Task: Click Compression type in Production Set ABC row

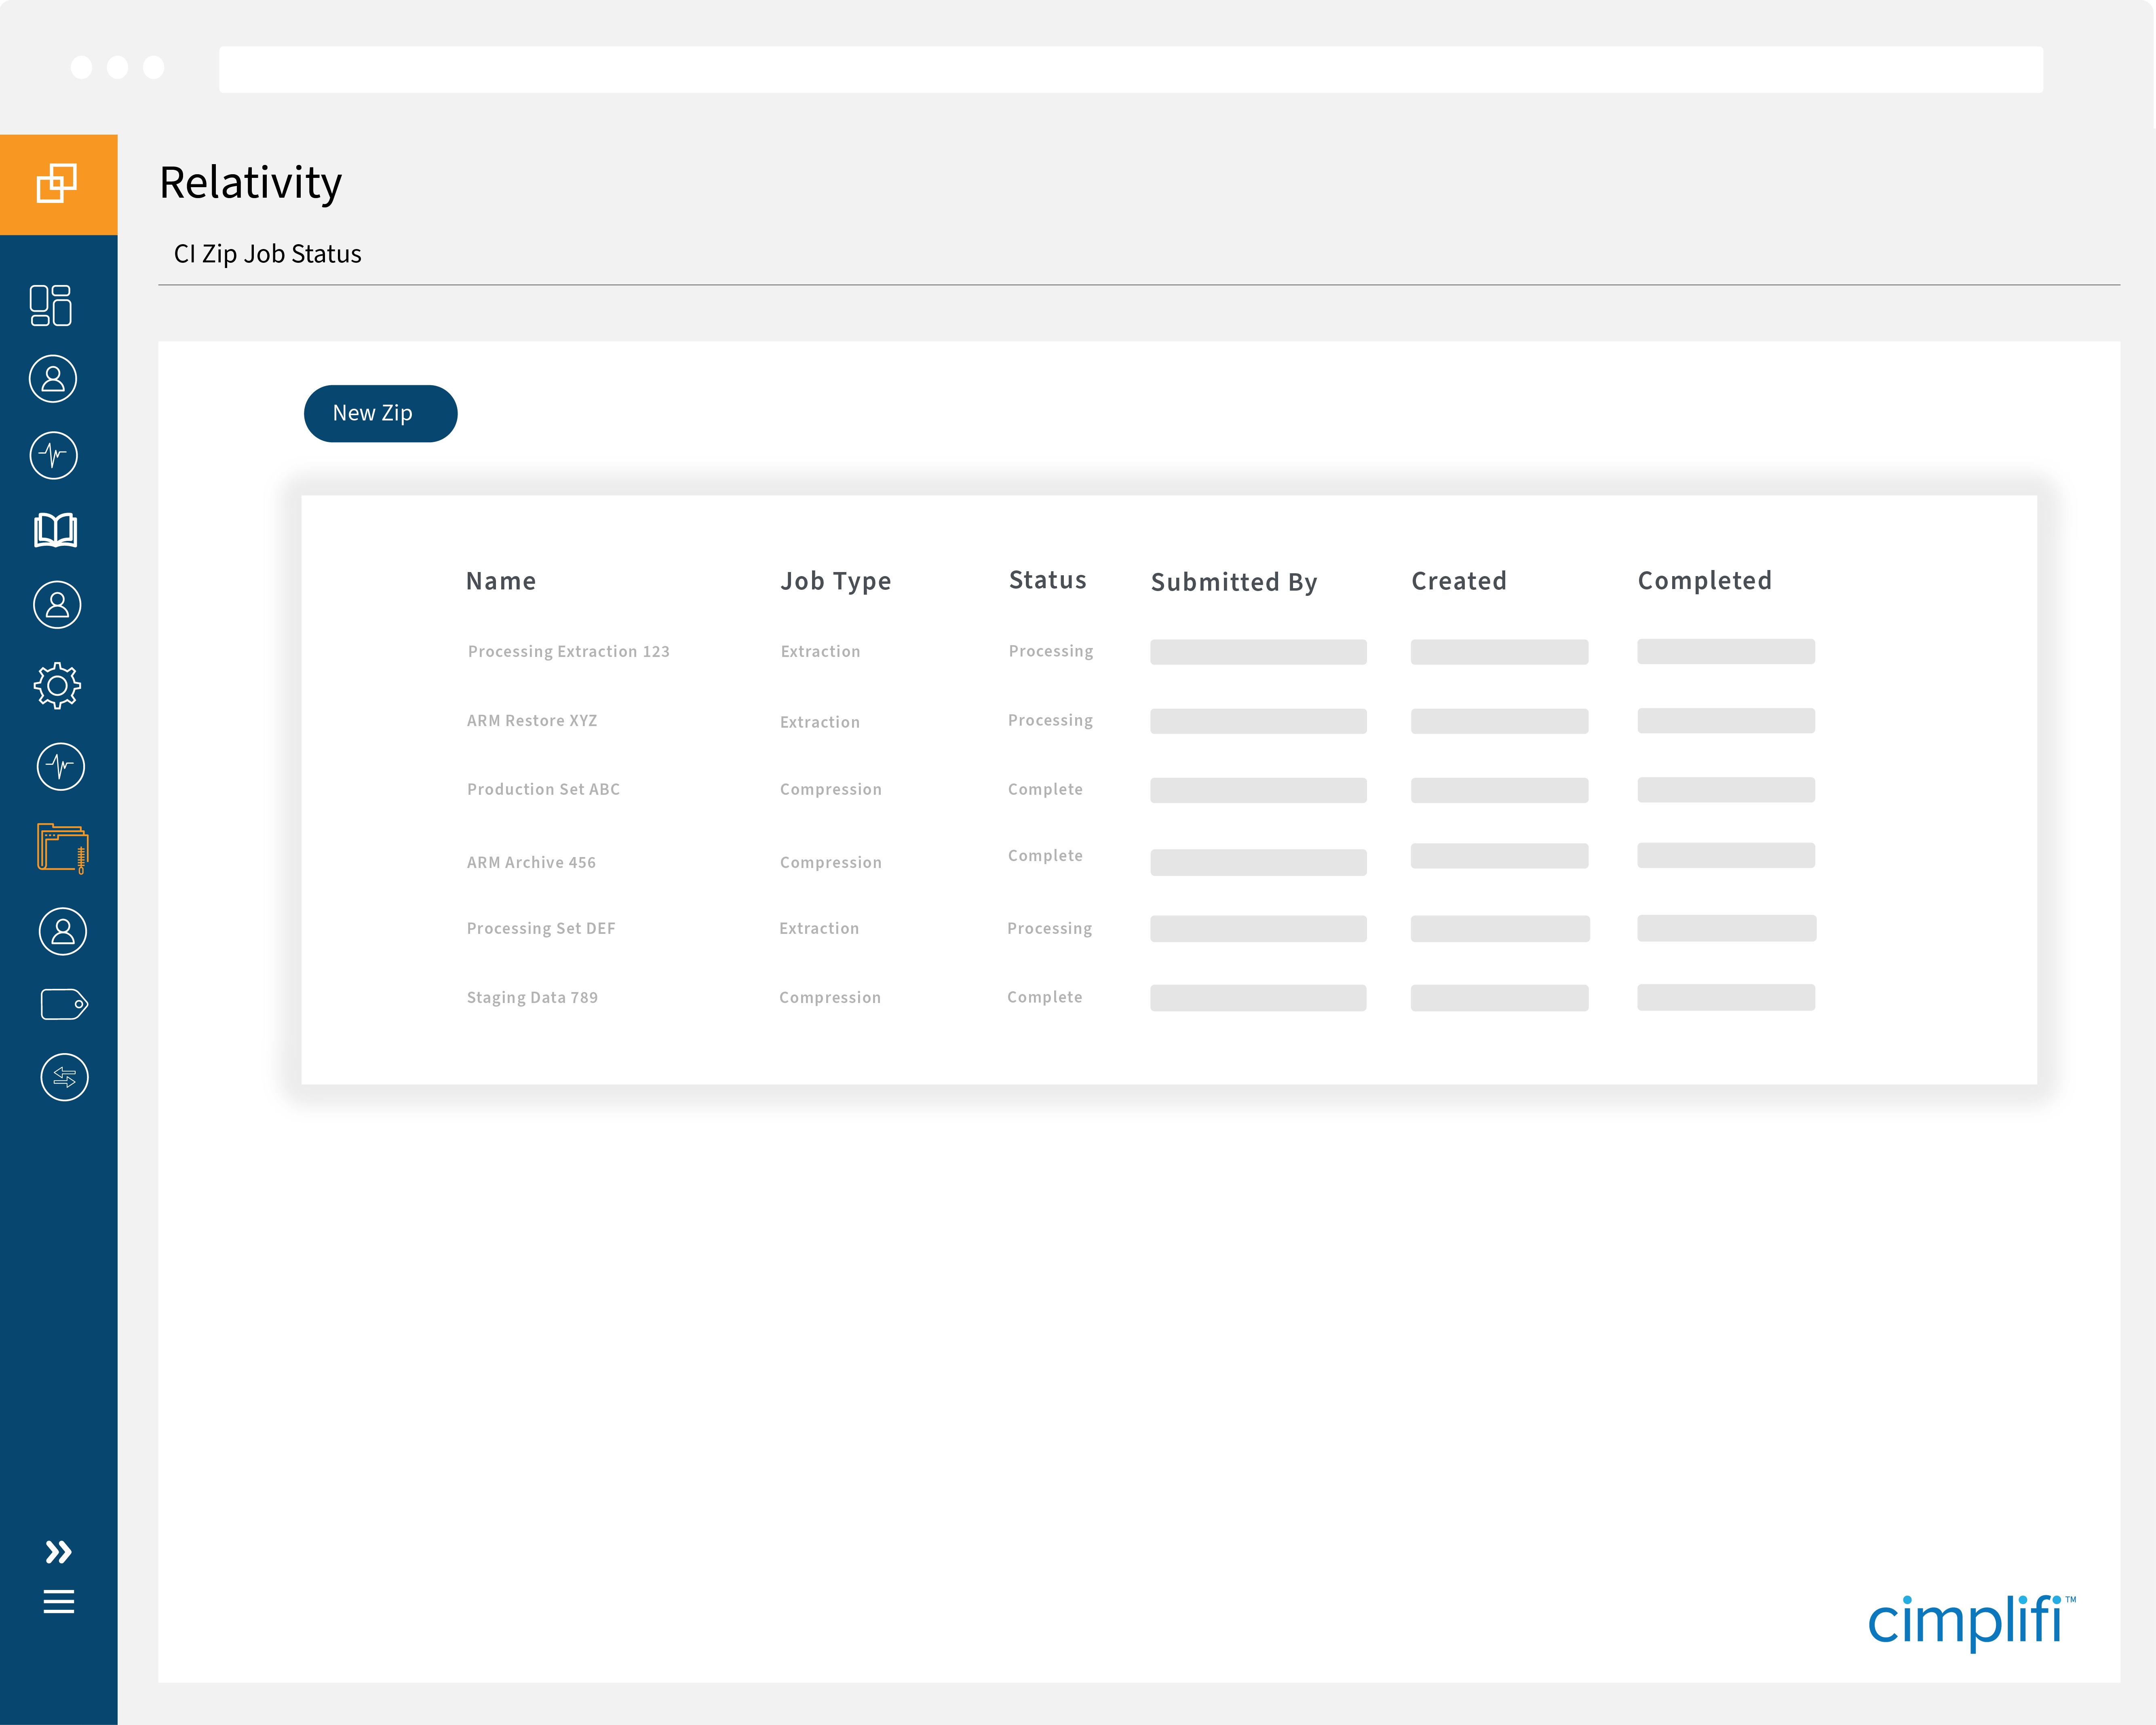Action: 831,790
